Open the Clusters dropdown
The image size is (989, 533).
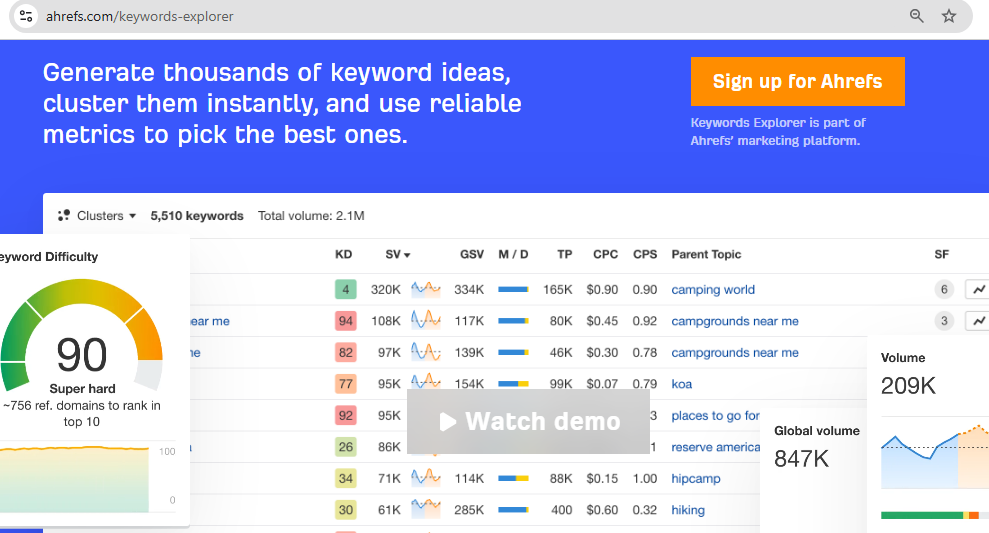(x=97, y=215)
